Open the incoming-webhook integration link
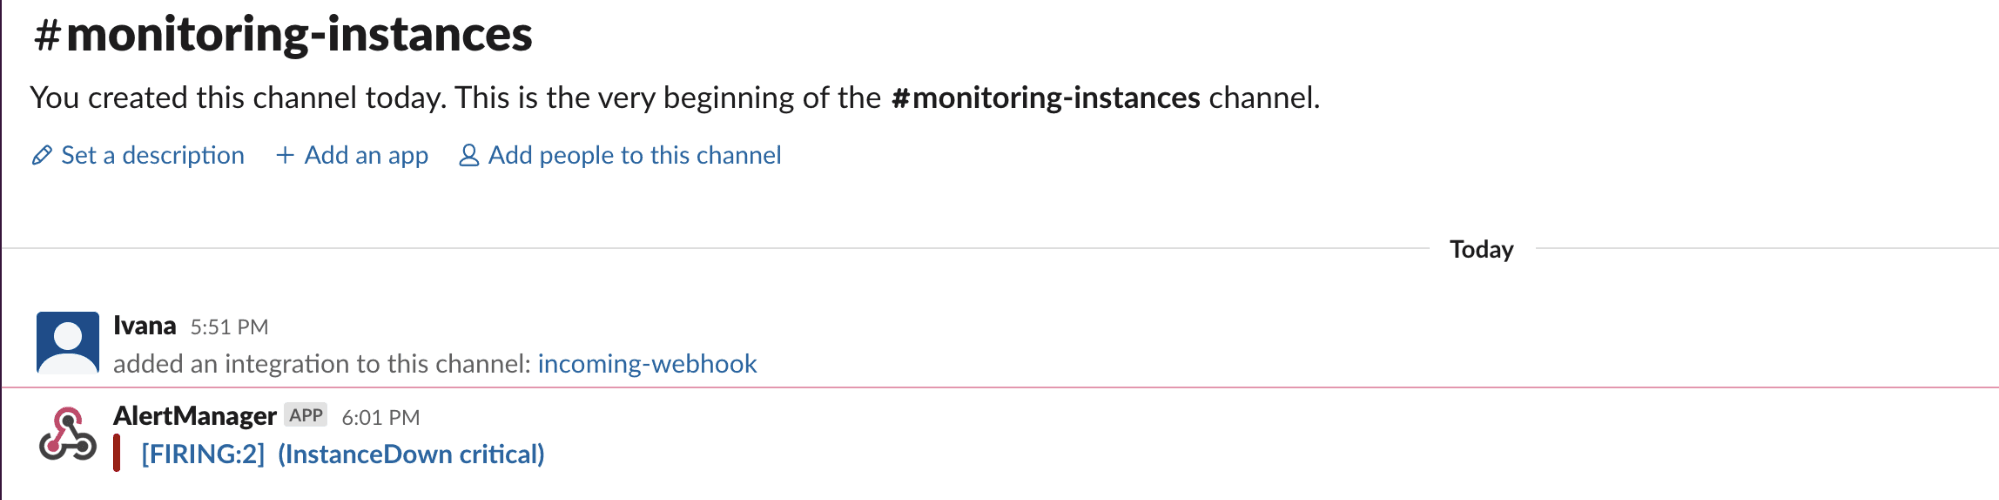Viewport: 1999px width, 500px height. pos(647,364)
